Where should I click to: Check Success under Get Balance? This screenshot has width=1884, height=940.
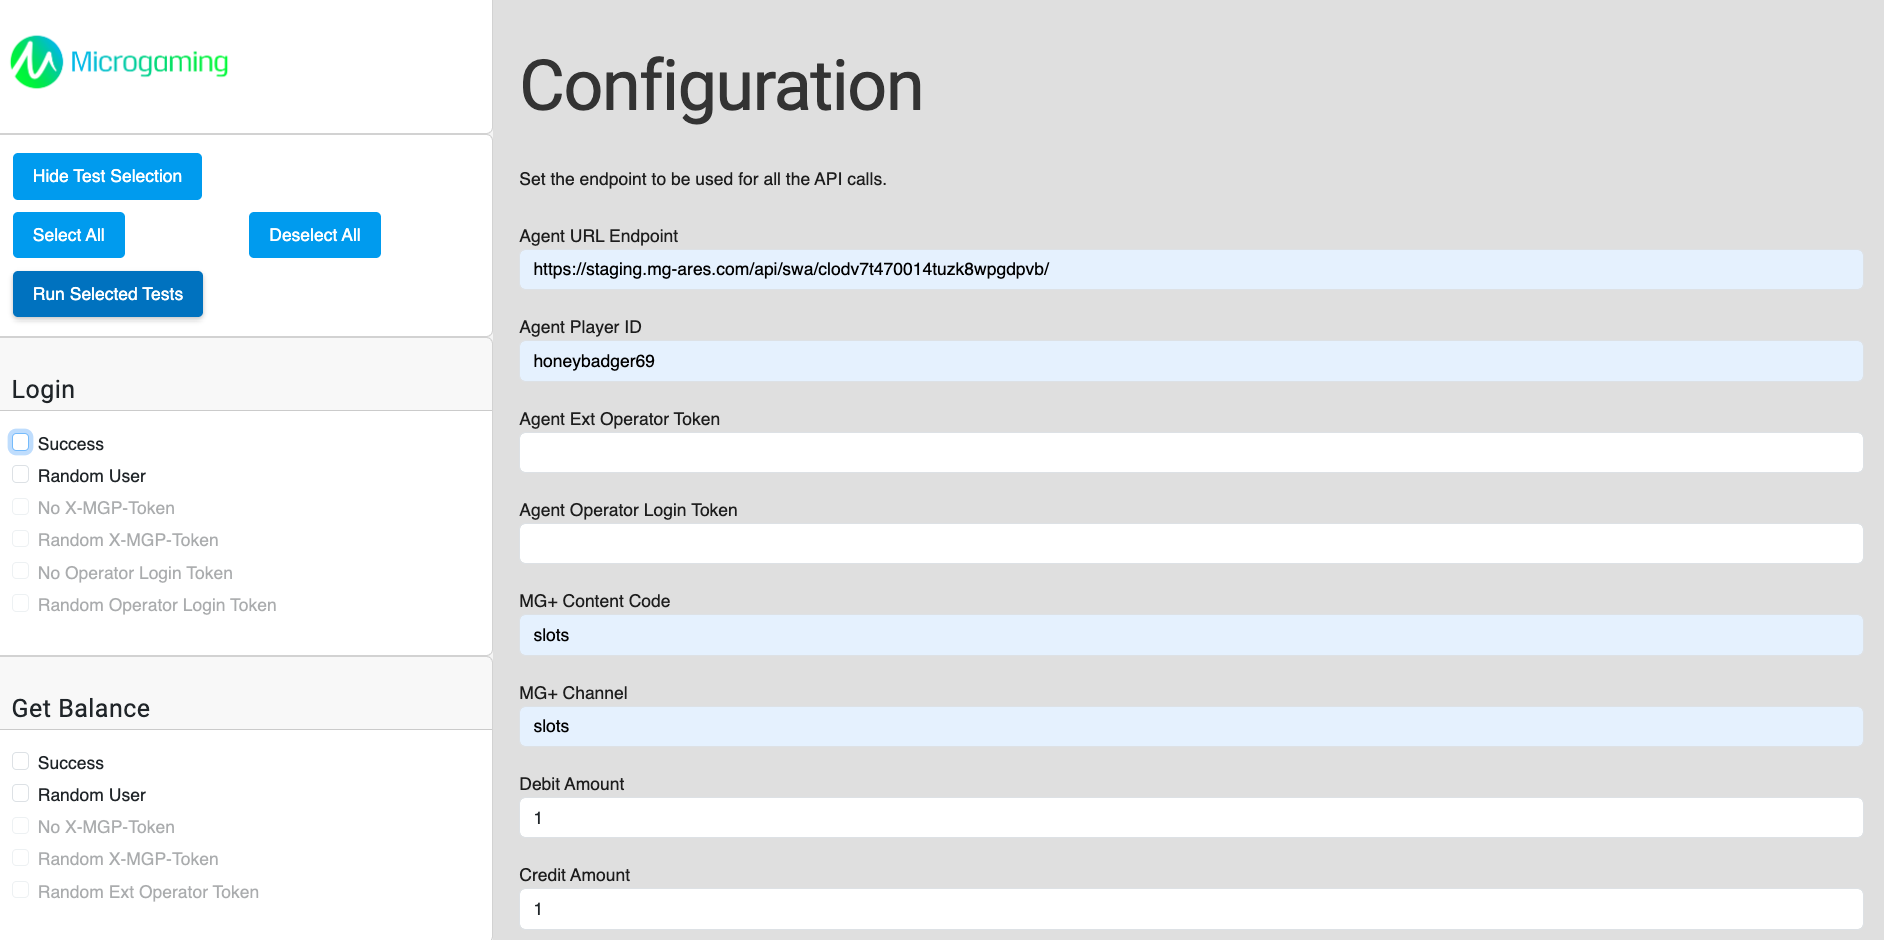click(x=21, y=760)
